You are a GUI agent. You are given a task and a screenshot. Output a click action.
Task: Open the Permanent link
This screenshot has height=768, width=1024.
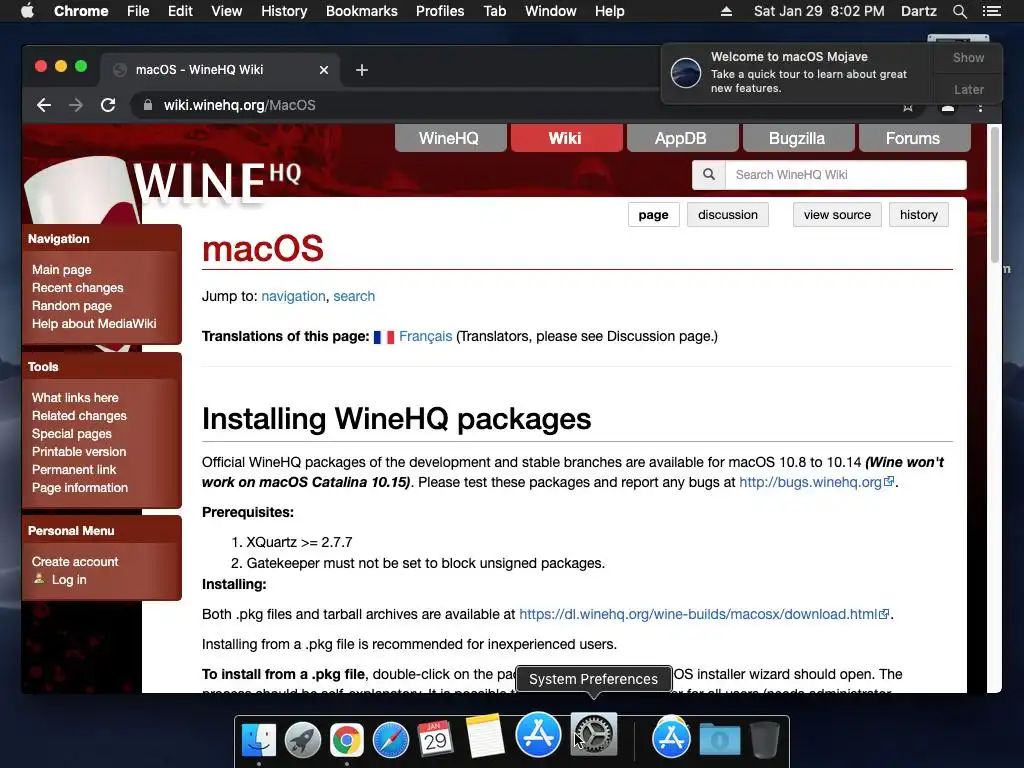pos(74,470)
